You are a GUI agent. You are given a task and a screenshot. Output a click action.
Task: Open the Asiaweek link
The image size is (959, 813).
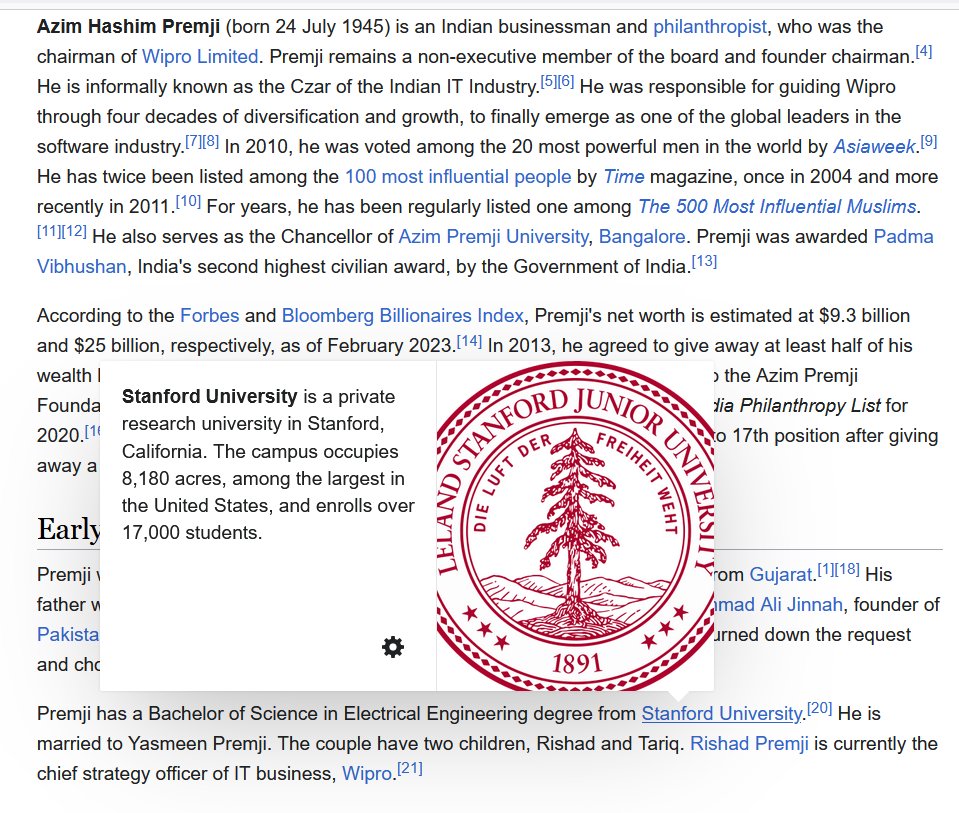tap(875, 147)
